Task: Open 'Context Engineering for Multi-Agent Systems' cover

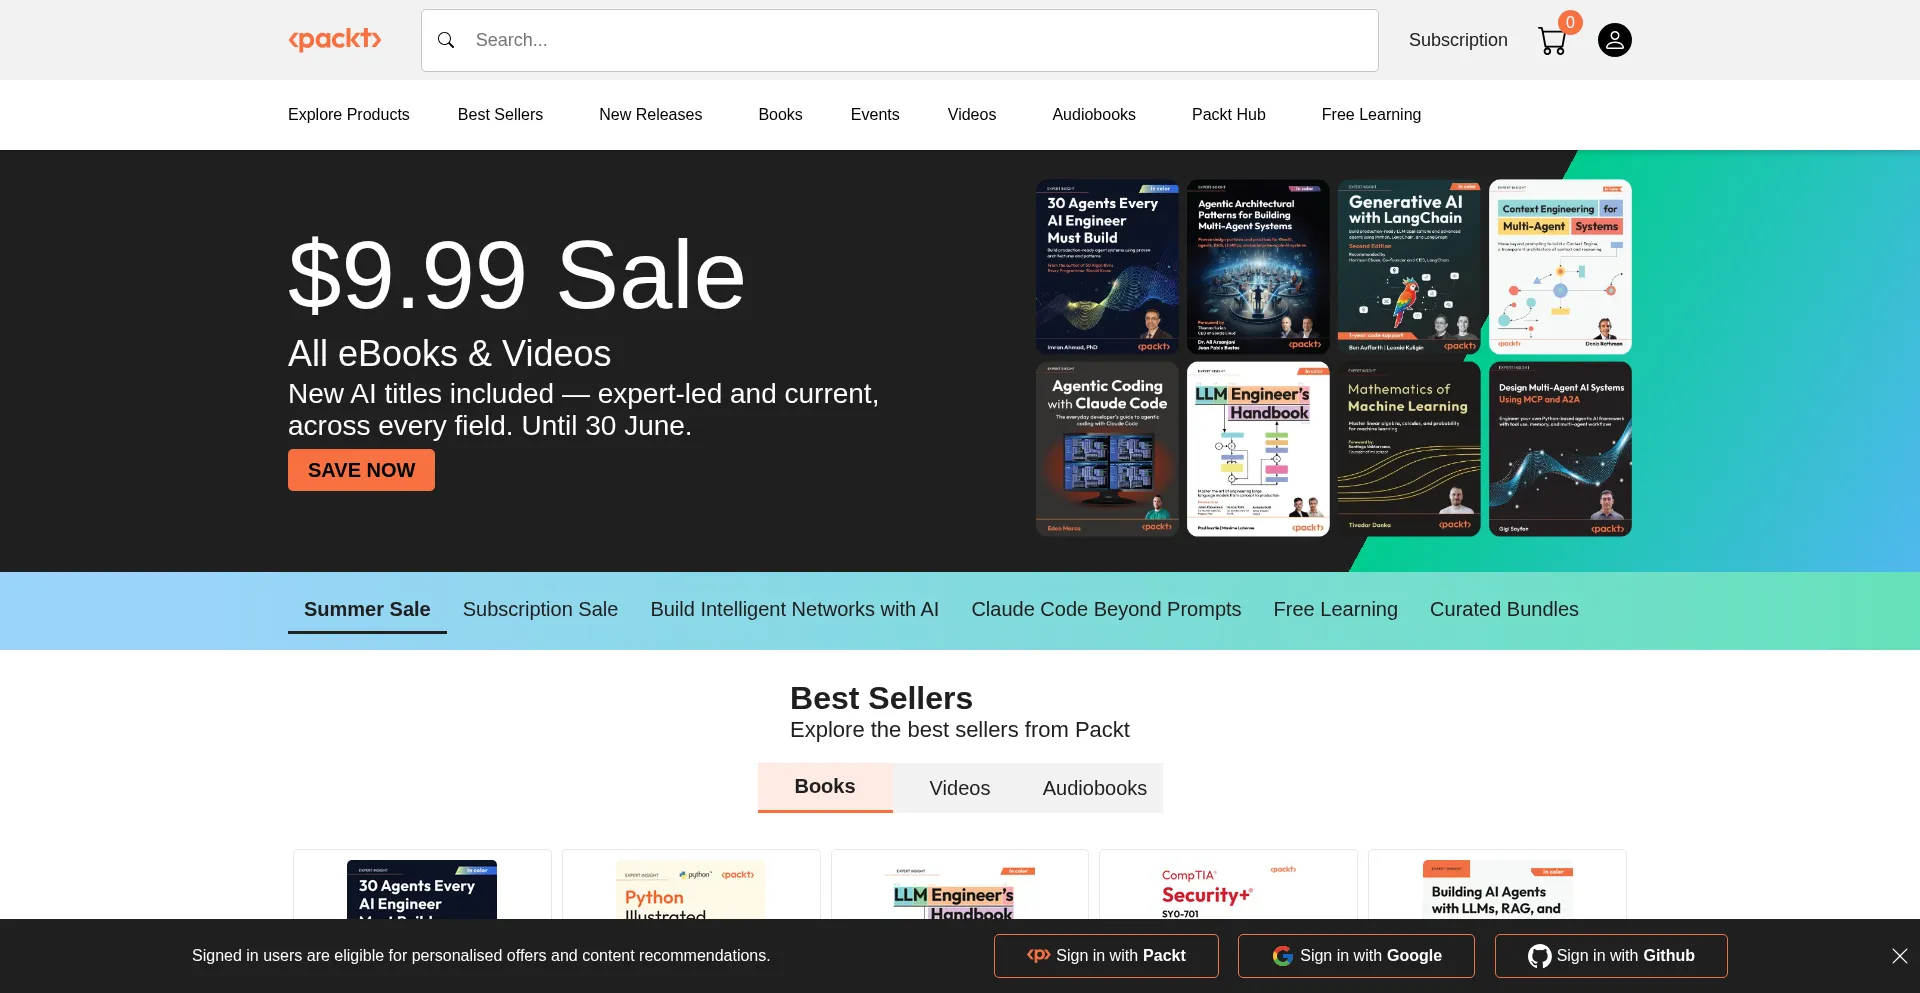Action: [x=1560, y=267]
